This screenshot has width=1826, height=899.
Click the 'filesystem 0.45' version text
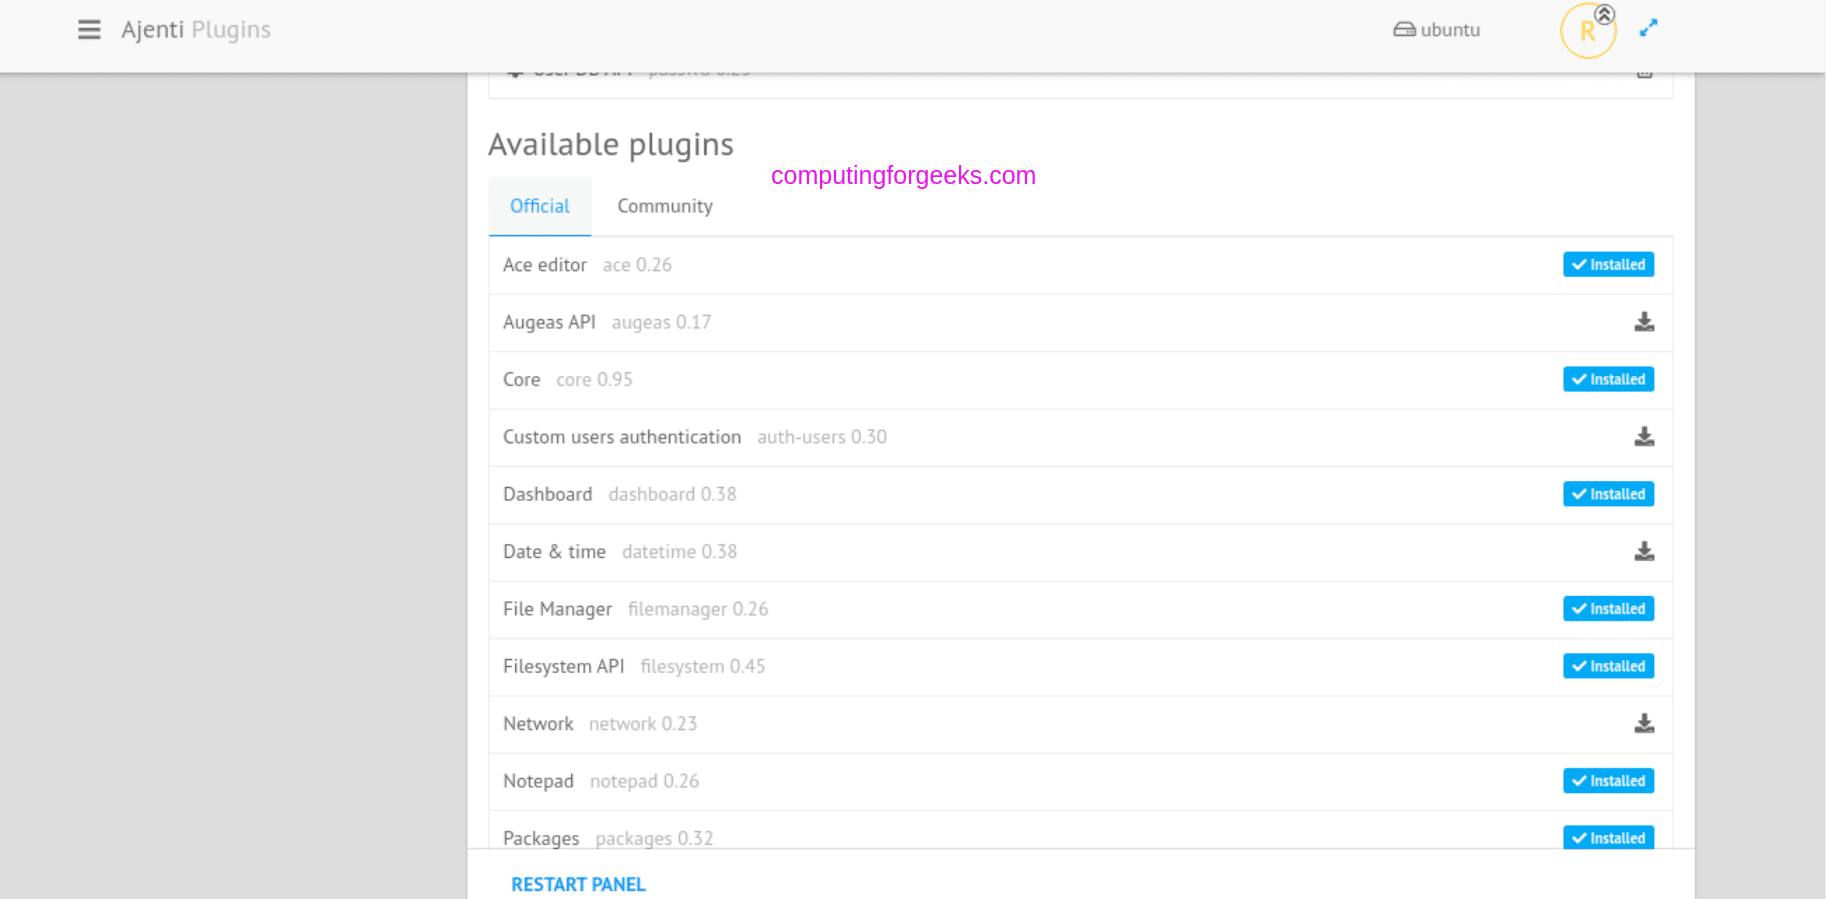click(703, 666)
